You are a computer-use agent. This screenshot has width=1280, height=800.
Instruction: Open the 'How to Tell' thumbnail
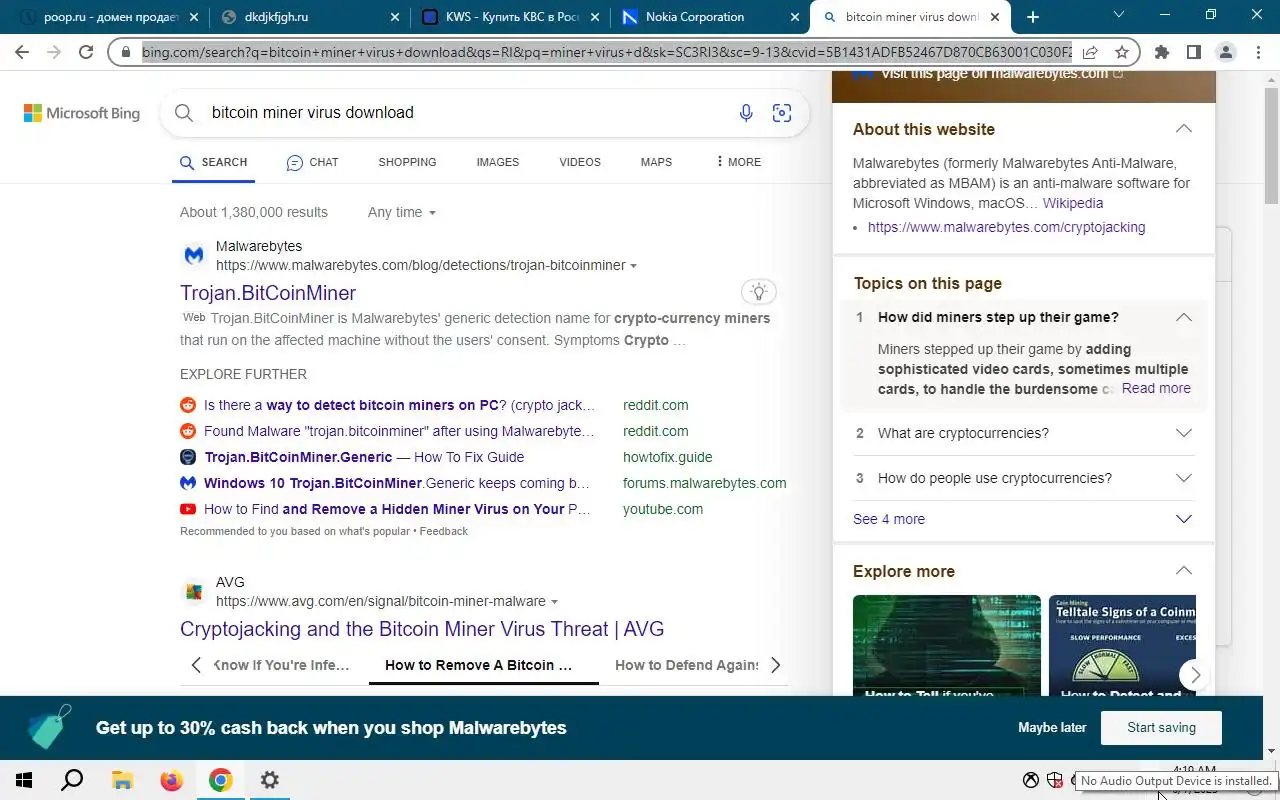coord(946,645)
